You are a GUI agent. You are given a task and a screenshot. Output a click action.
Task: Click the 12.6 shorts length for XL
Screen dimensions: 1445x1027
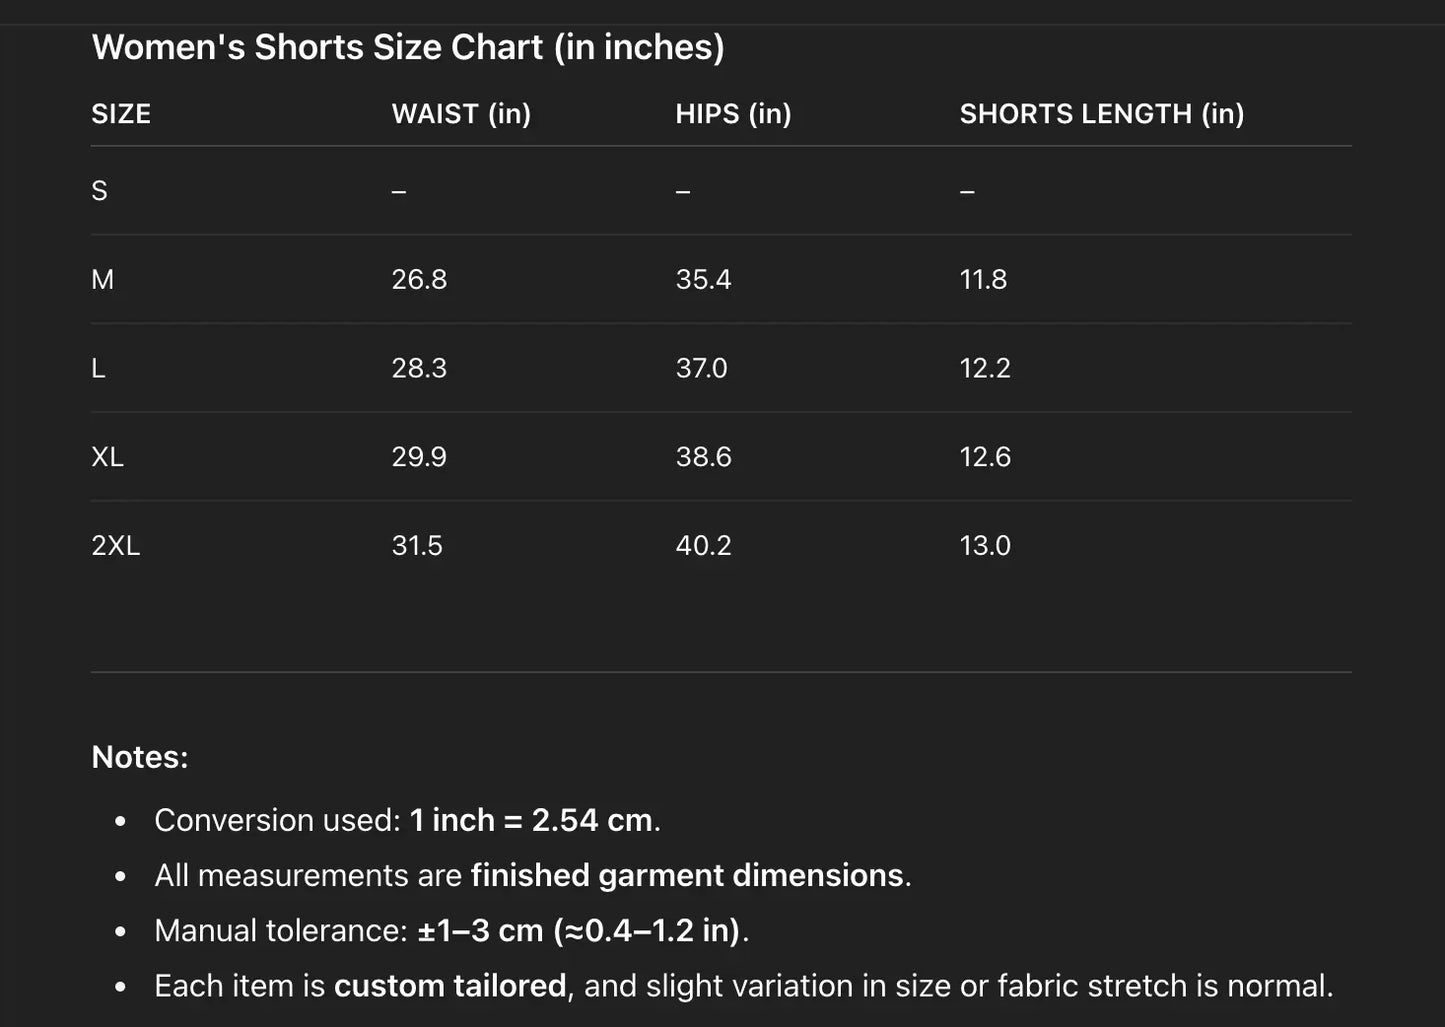click(x=985, y=457)
